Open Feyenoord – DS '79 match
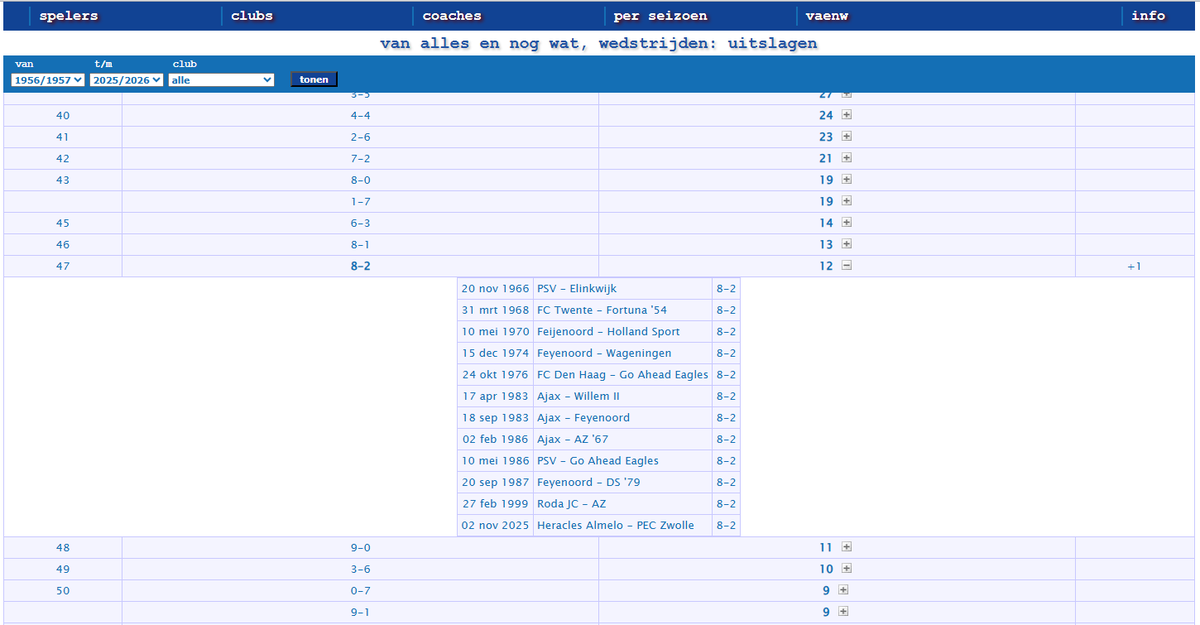 coord(588,482)
